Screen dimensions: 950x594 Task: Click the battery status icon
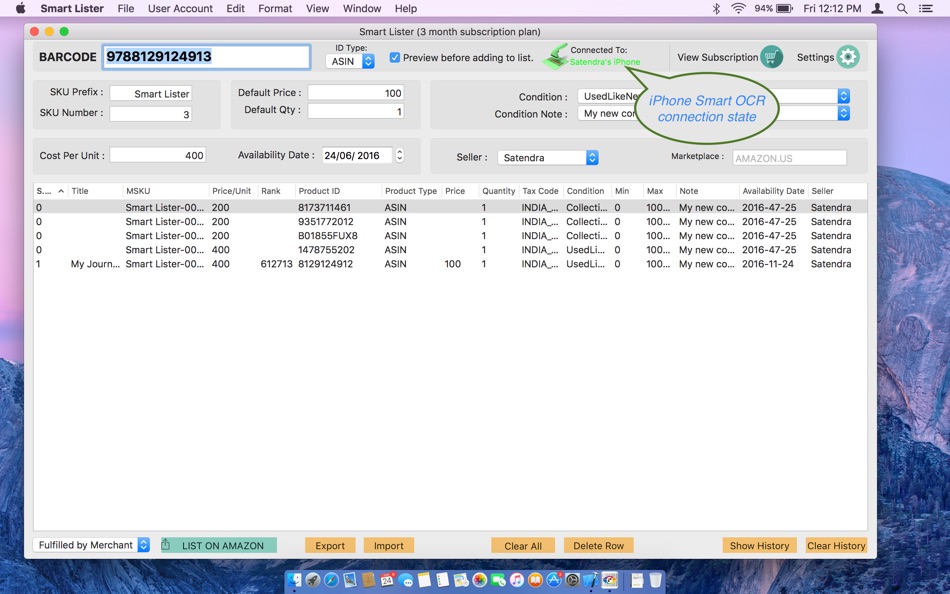785,8
